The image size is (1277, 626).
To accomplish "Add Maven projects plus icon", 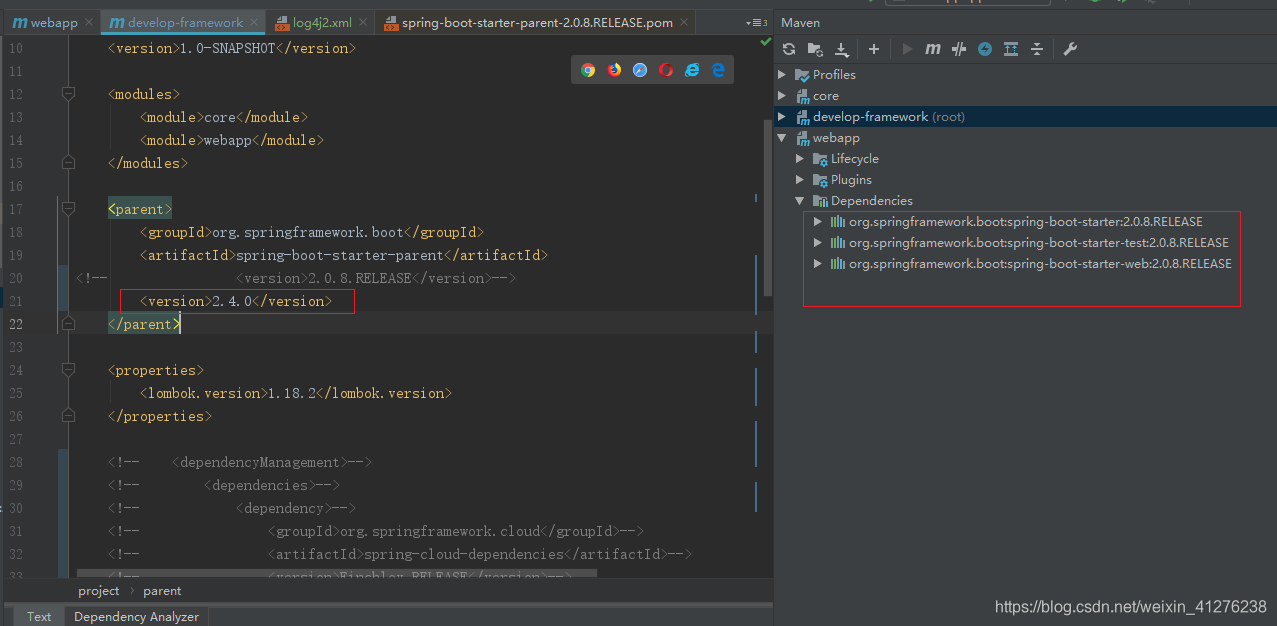I will pyautogui.click(x=873, y=49).
